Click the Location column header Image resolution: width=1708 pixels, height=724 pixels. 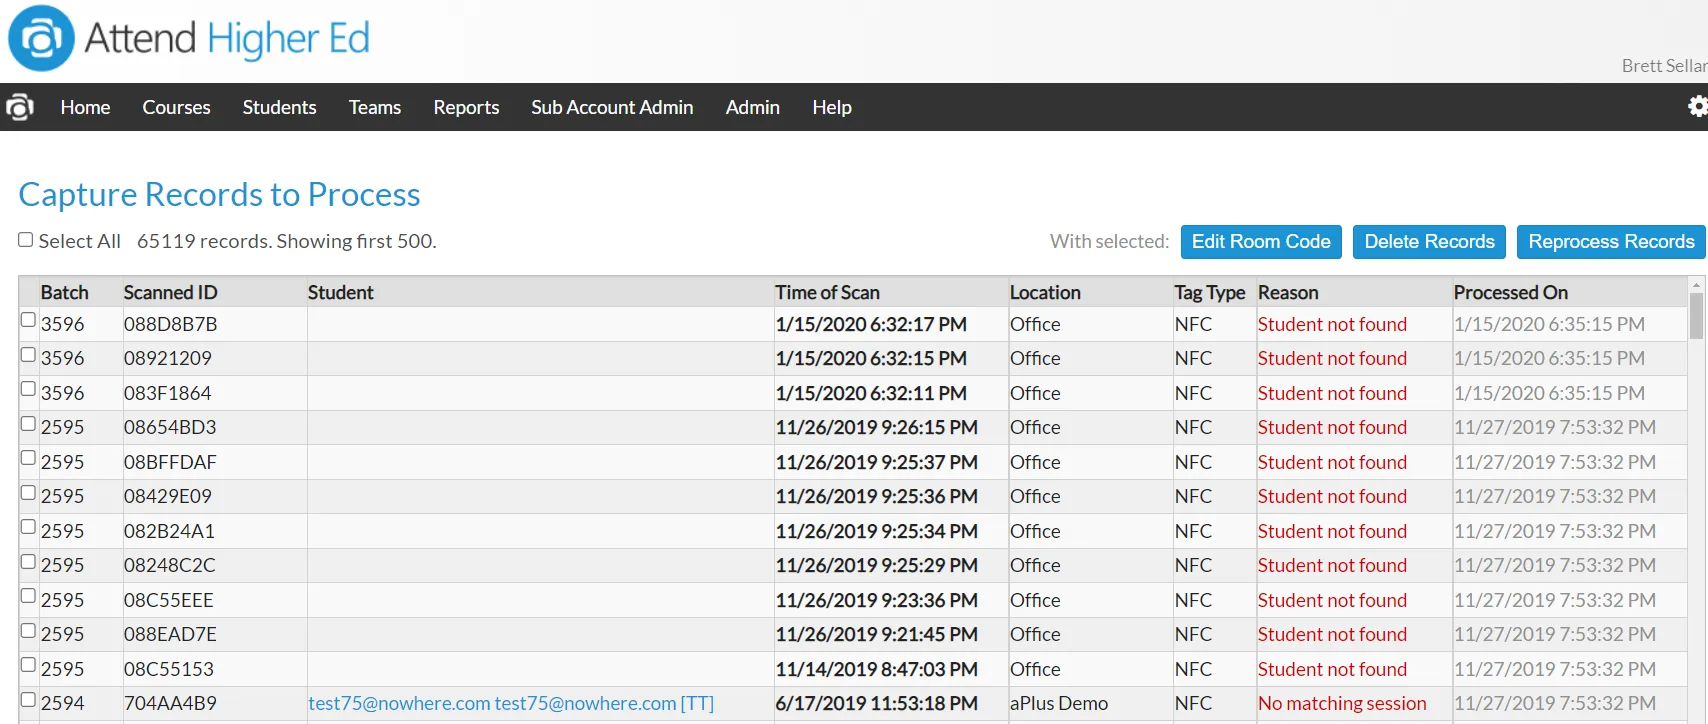(x=1045, y=292)
